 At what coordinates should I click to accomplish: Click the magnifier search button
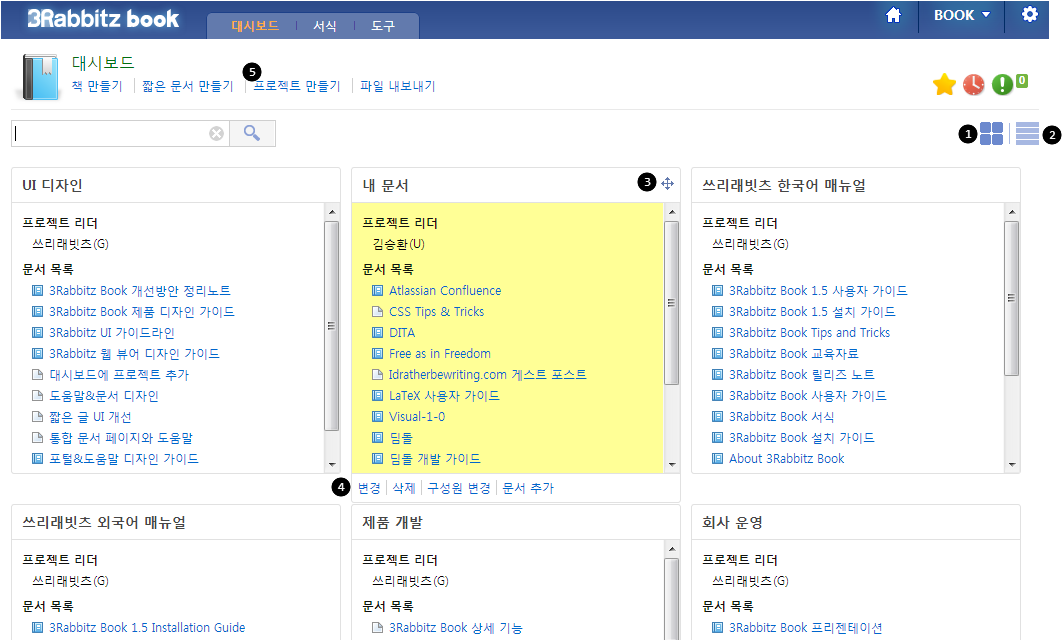point(252,133)
